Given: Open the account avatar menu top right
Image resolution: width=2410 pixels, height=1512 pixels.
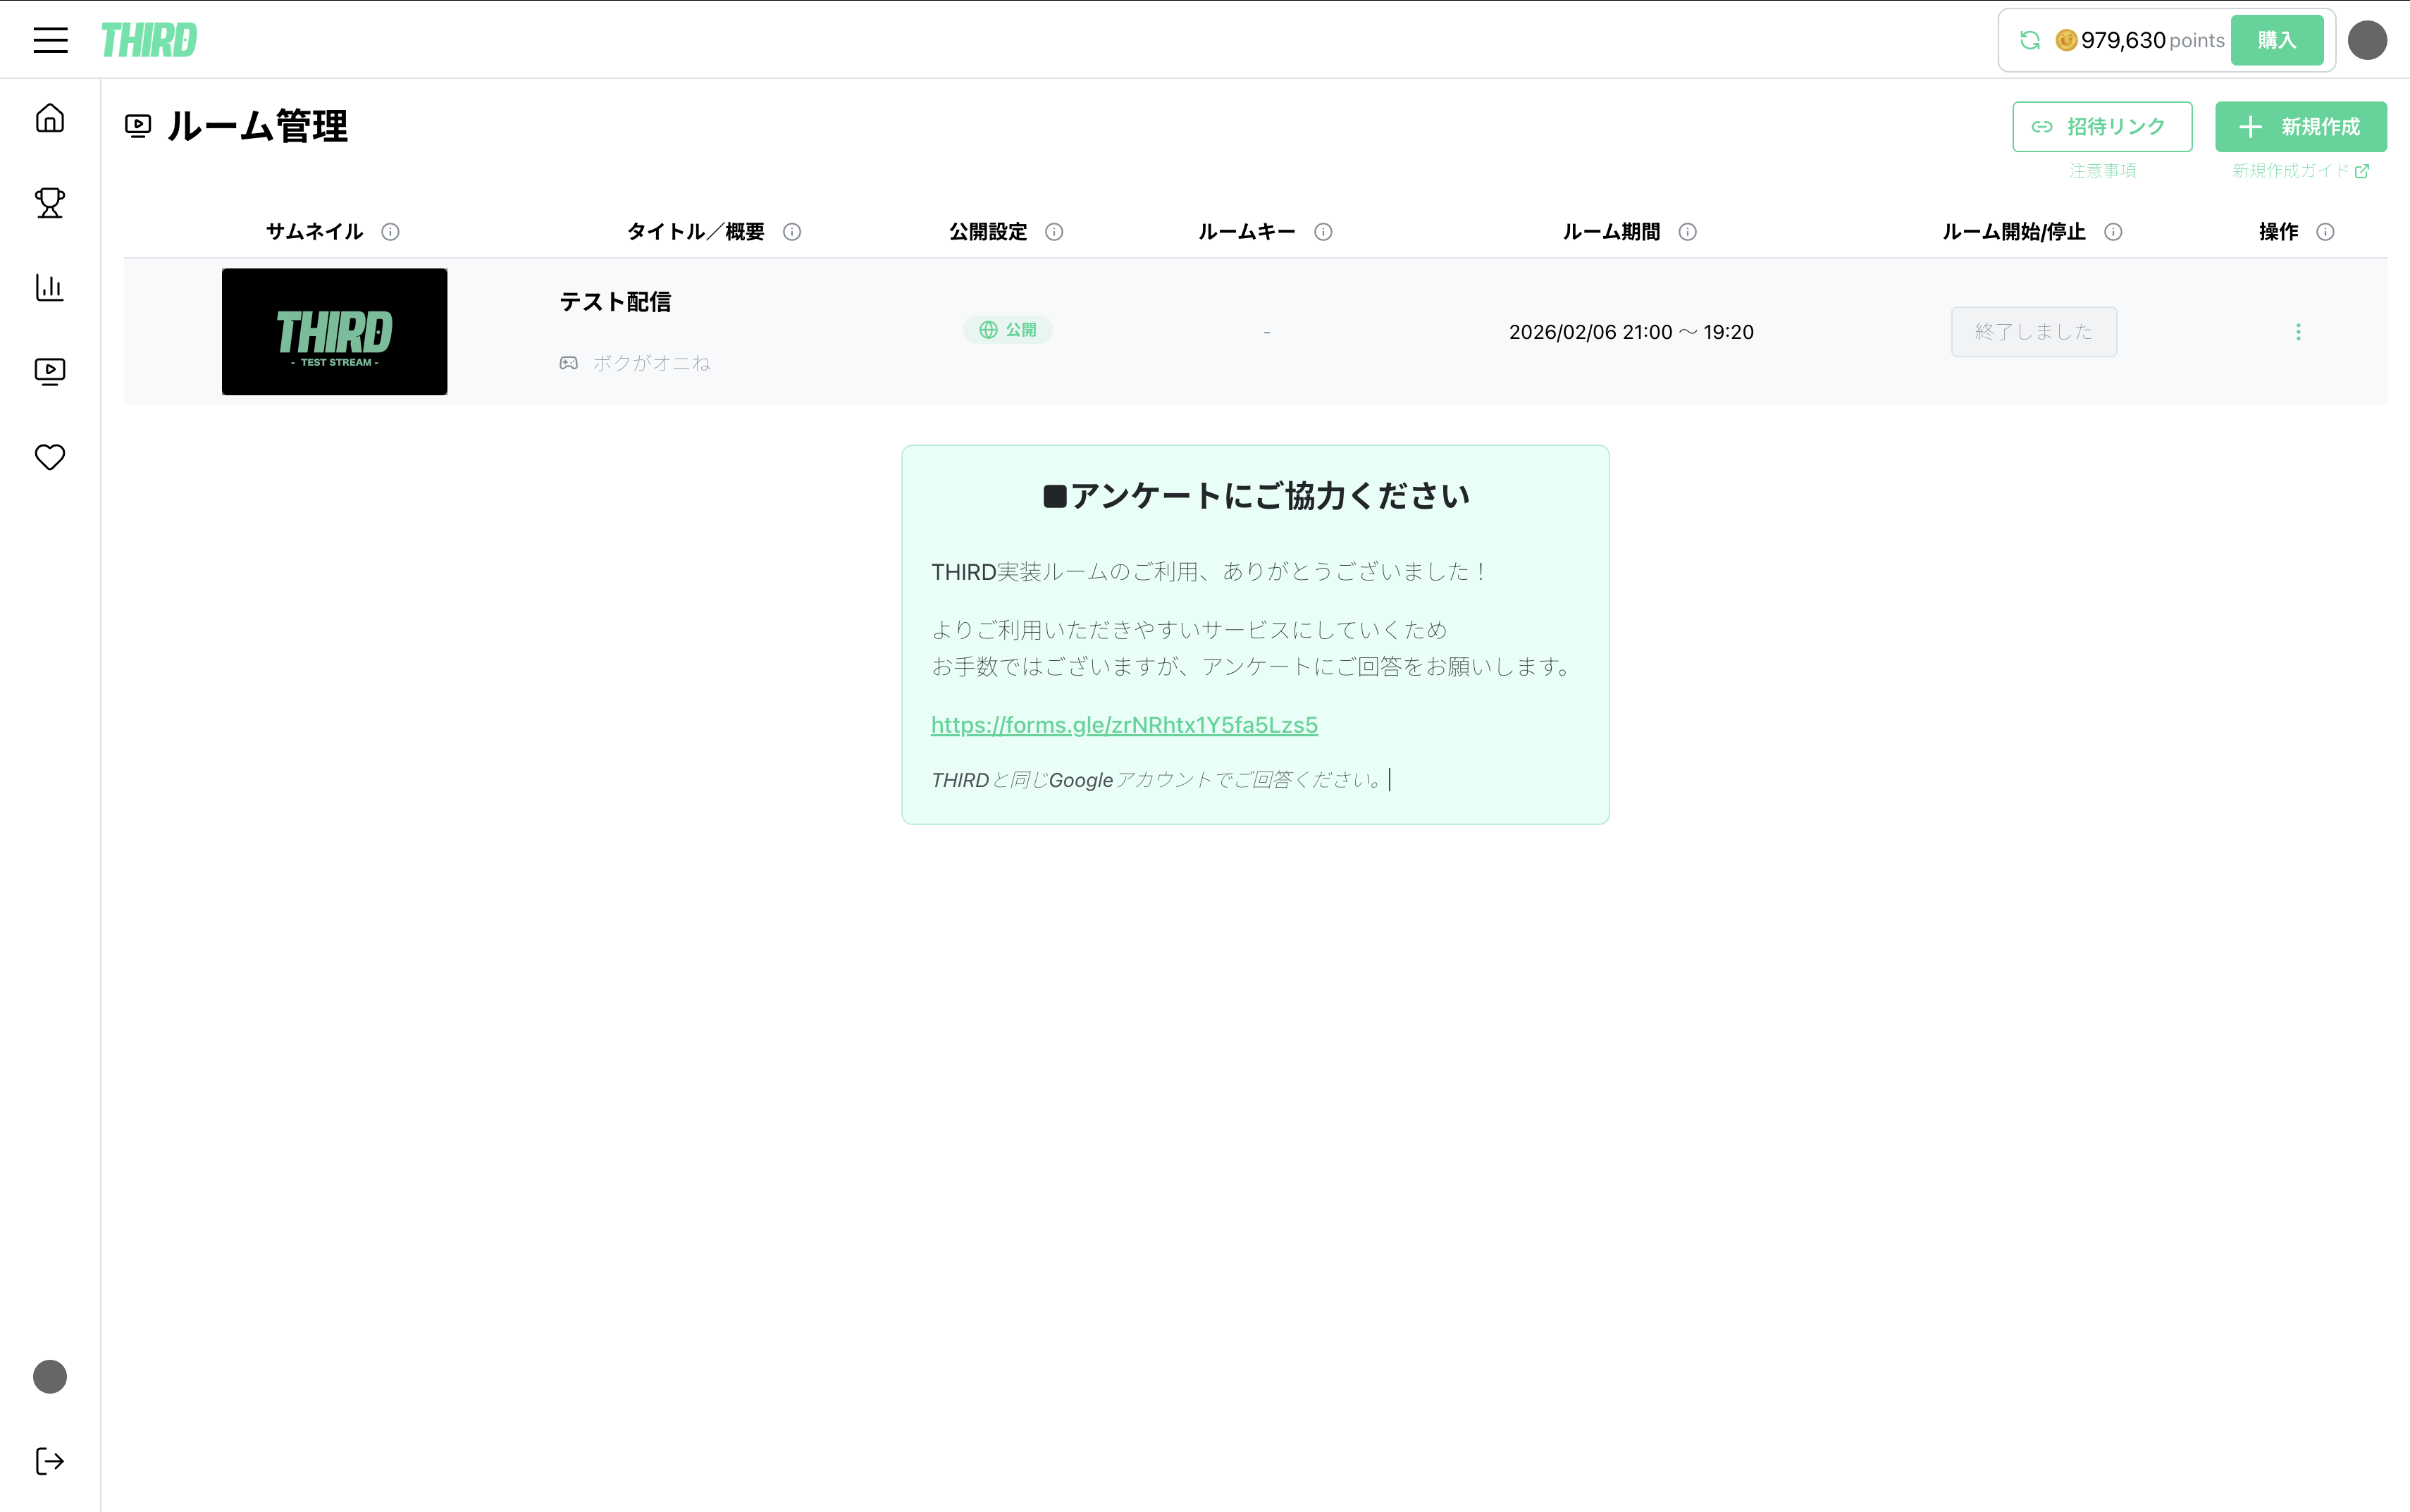Looking at the screenshot, I should point(2367,40).
